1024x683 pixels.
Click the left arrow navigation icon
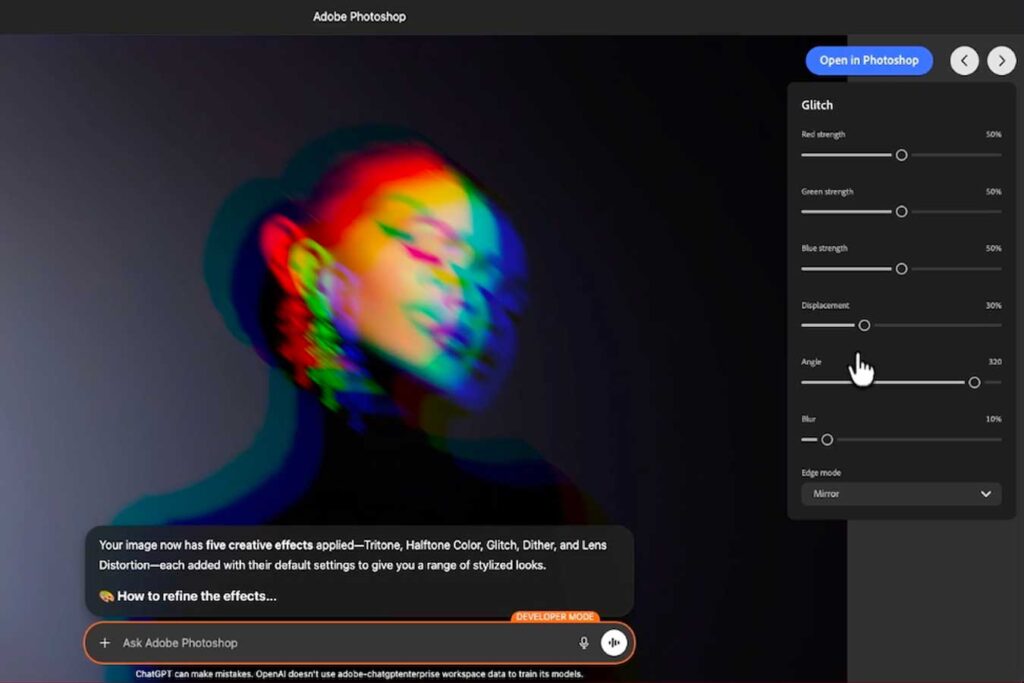964,60
